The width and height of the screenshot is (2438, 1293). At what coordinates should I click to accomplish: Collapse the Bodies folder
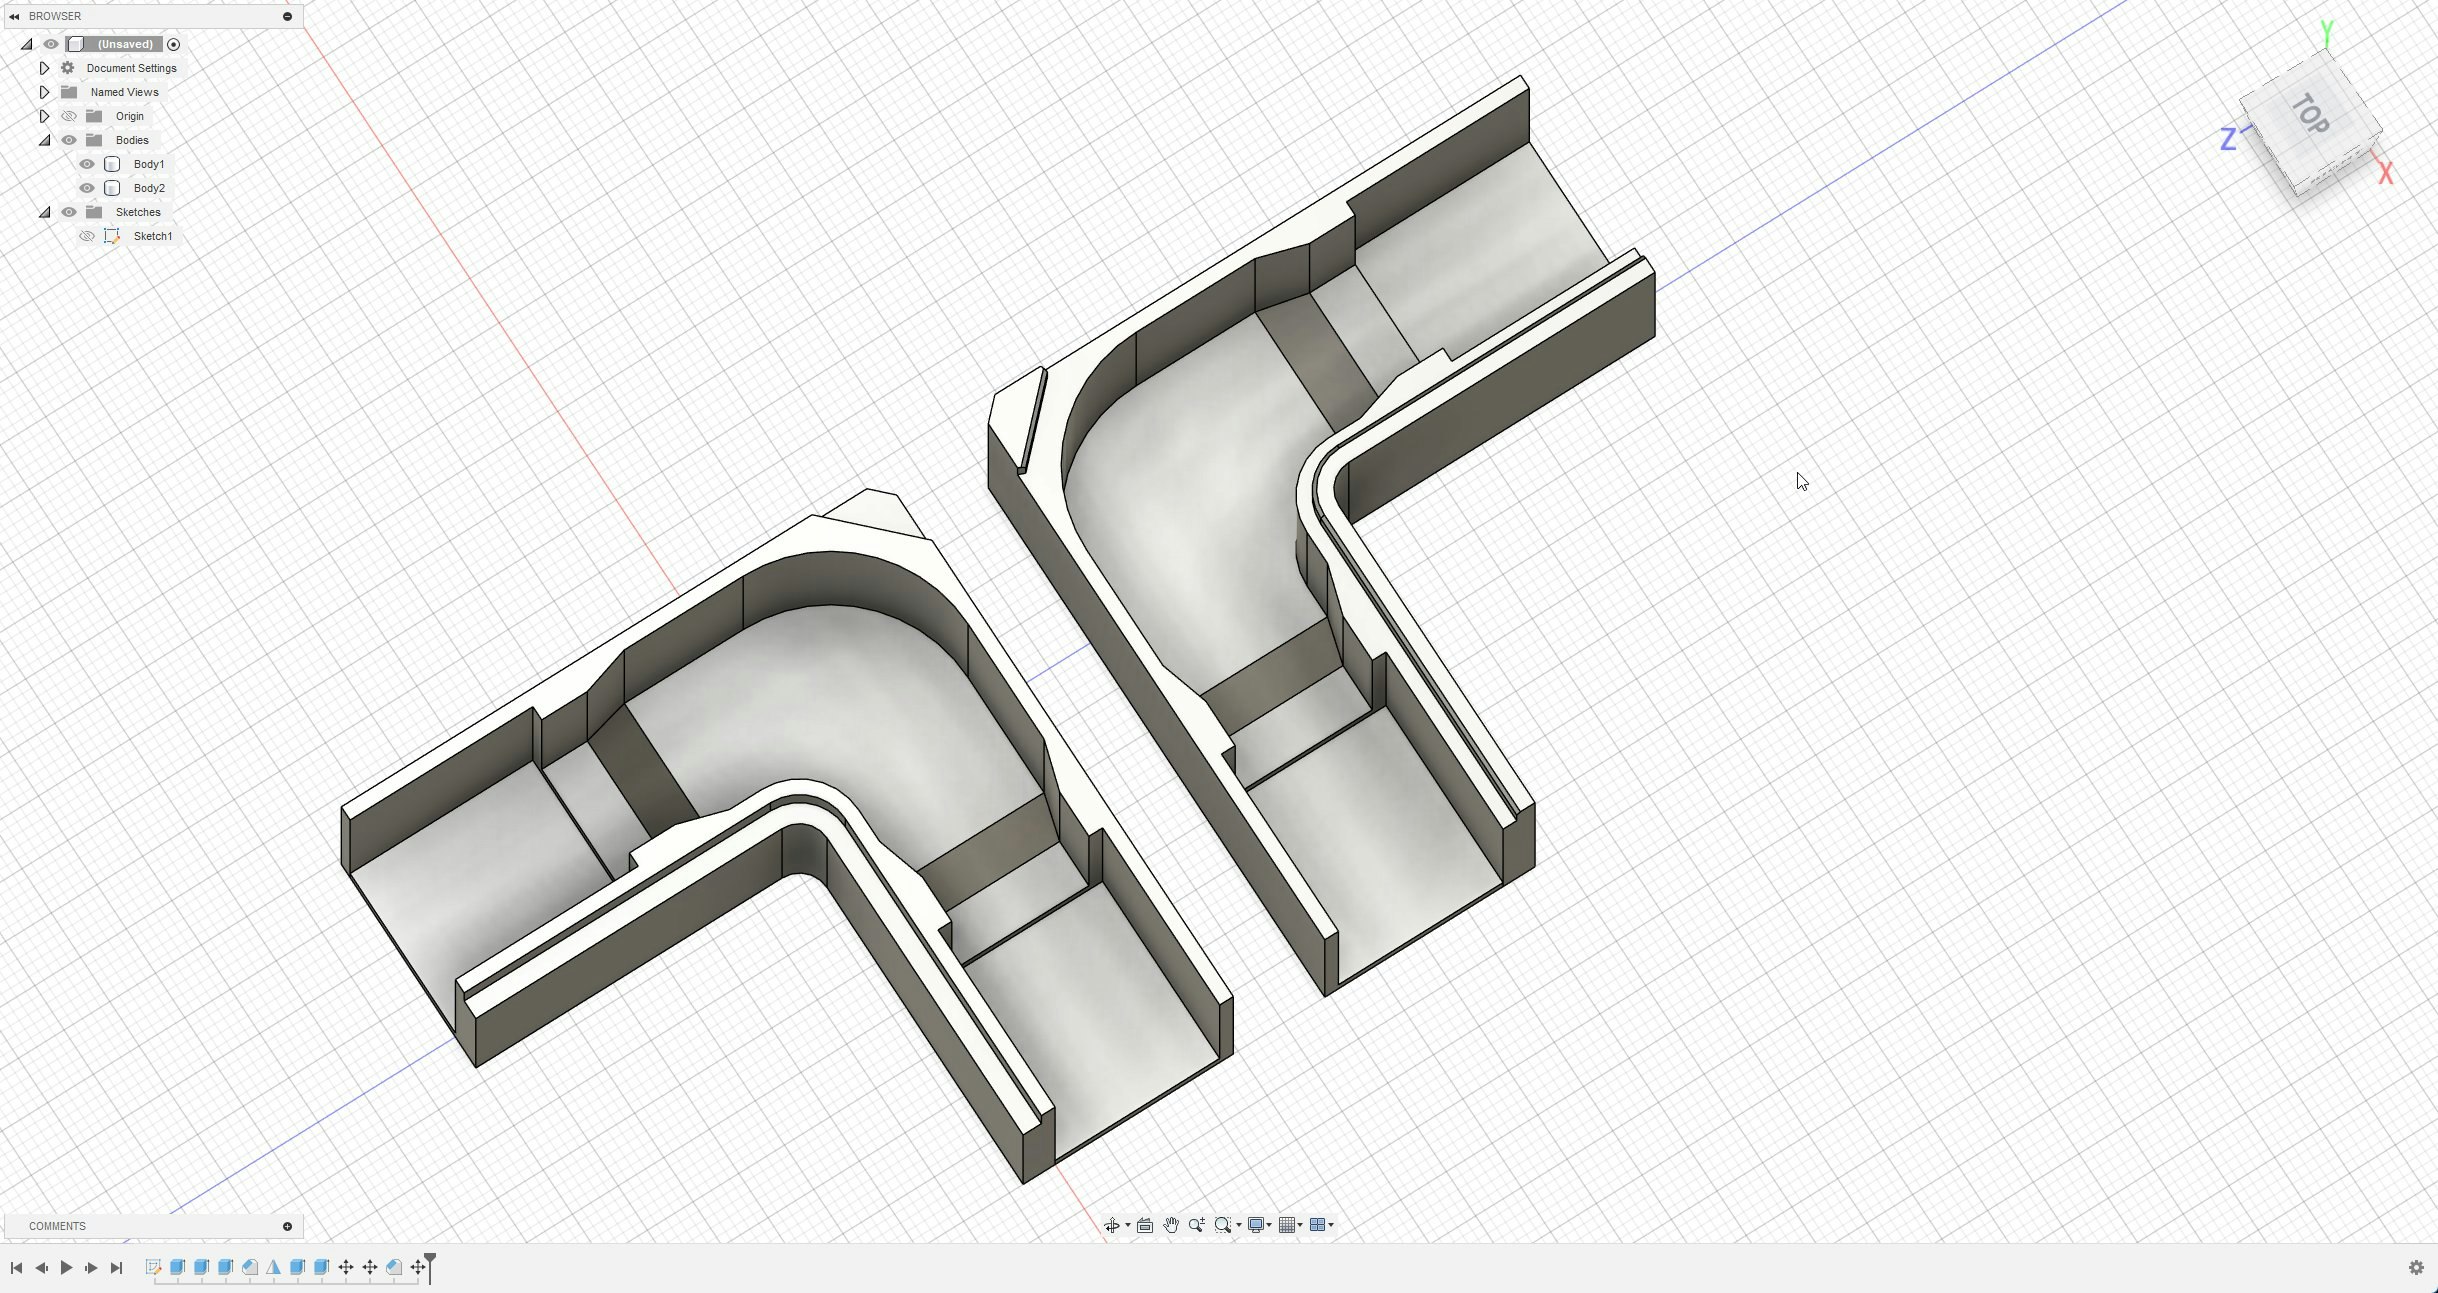tap(44, 140)
